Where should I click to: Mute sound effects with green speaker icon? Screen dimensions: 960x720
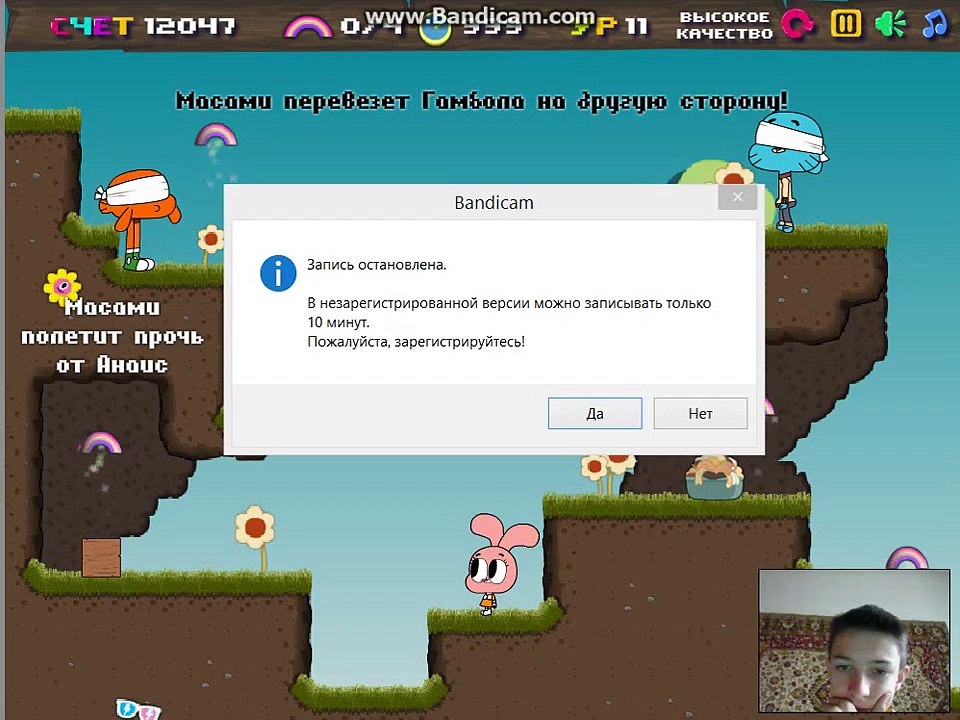point(890,24)
